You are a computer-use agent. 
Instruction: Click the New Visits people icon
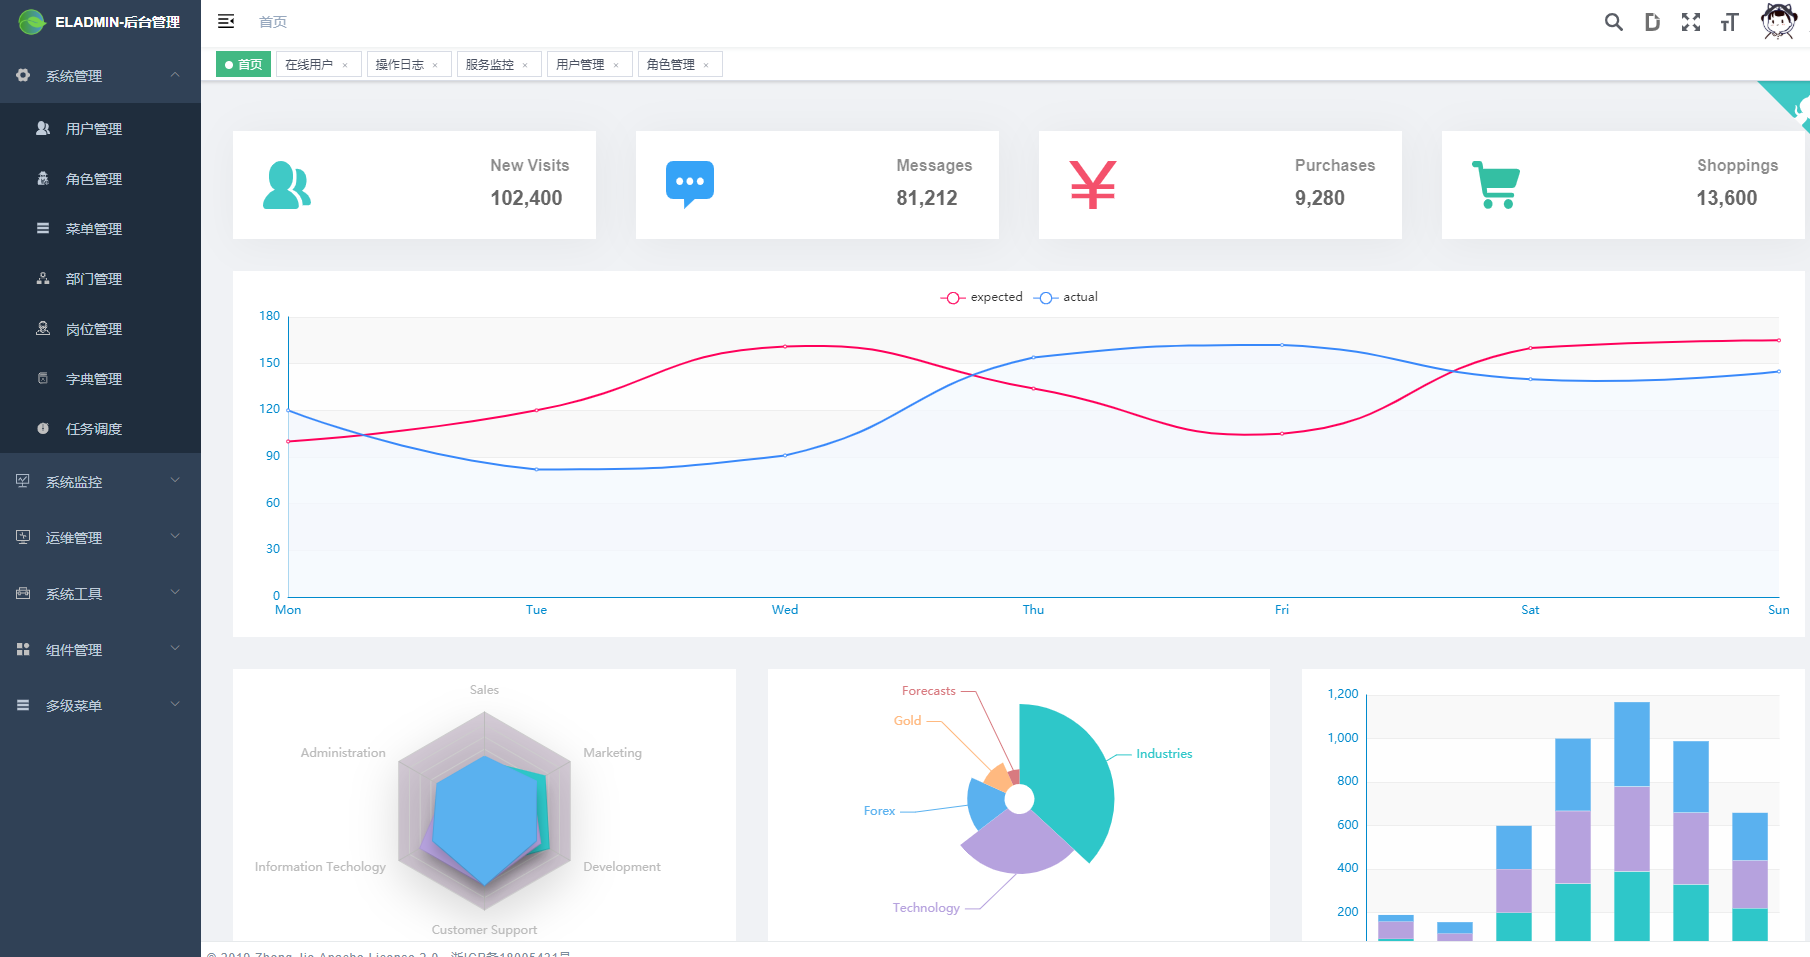point(287,185)
